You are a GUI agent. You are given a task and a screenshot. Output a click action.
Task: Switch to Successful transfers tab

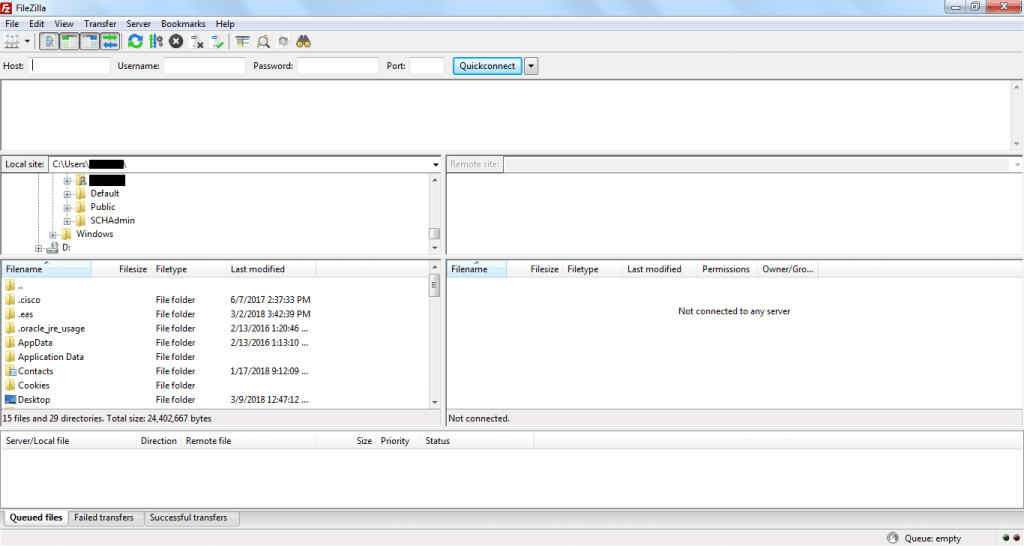pos(189,518)
